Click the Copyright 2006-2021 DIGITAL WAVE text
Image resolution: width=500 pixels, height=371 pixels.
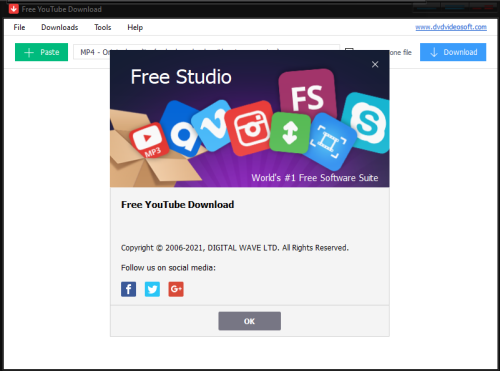click(x=235, y=248)
